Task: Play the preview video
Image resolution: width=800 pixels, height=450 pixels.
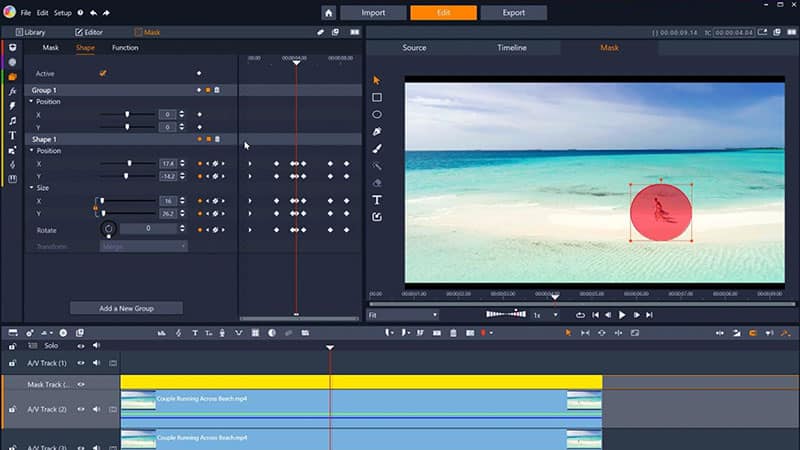Action: pyautogui.click(x=622, y=315)
